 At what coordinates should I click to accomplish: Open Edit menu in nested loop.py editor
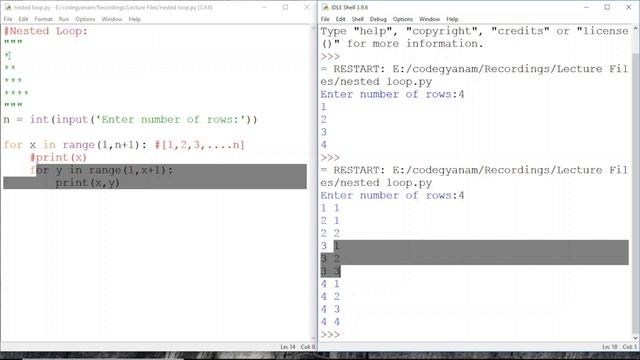[23, 19]
